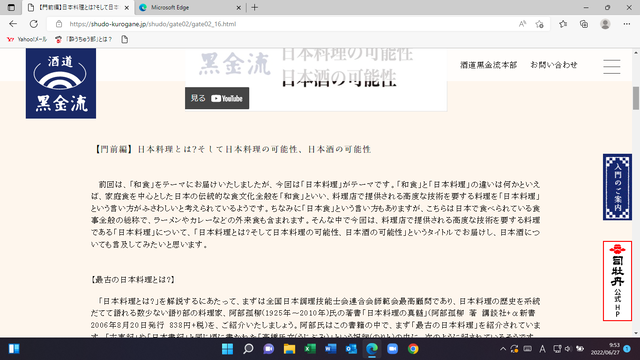Image resolution: width=640 pixels, height=360 pixels.
Task: Open the お問い合わせ nav link
Action: (554, 65)
